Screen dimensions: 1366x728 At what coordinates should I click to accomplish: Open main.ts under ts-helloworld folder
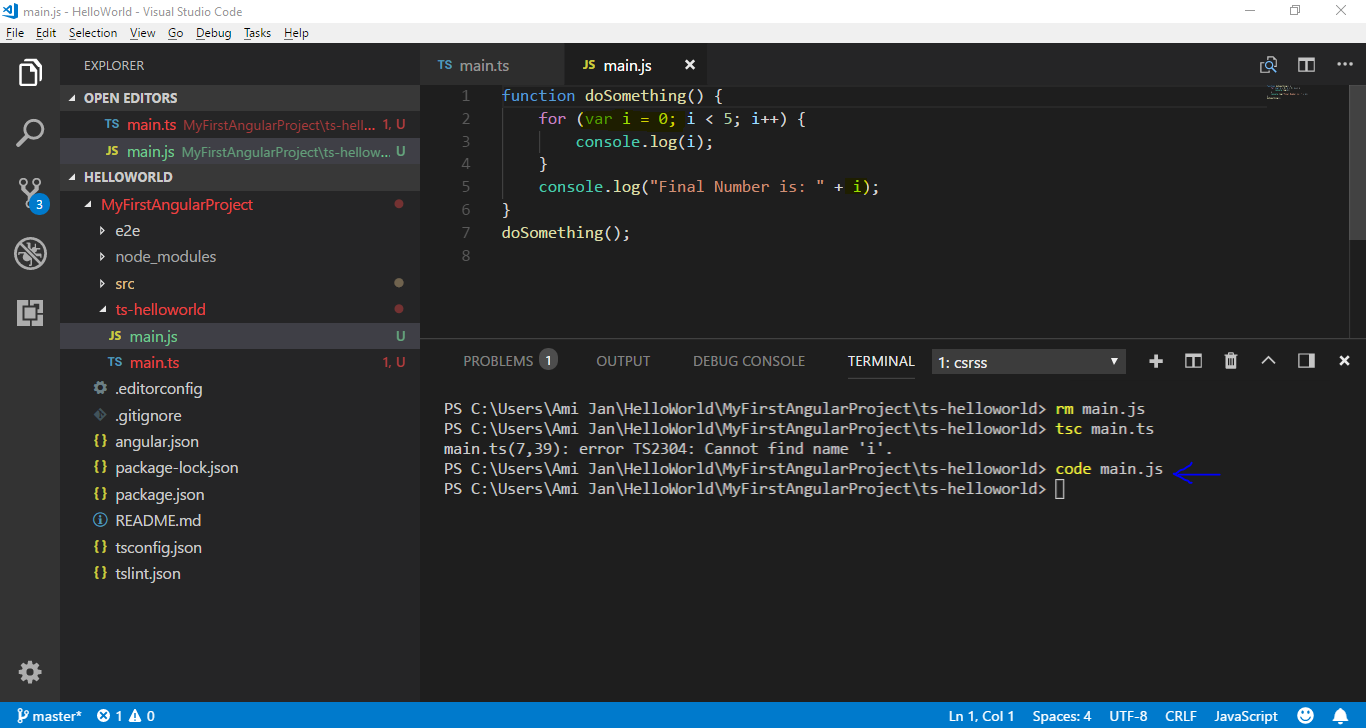point(240,362)
